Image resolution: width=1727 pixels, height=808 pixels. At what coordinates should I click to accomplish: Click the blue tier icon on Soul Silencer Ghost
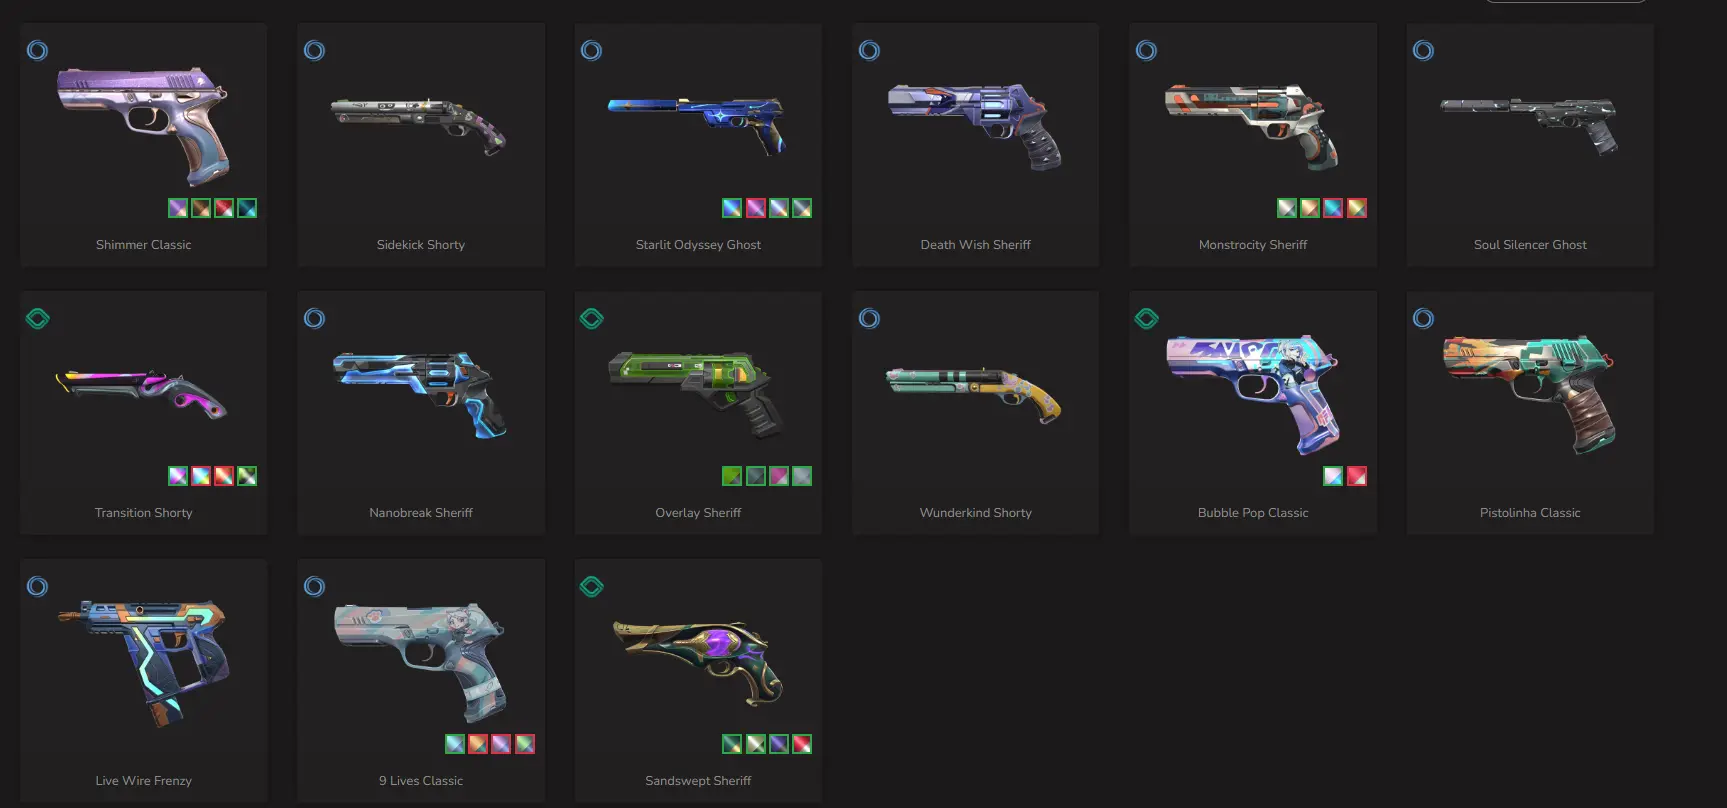point(1423,50)
